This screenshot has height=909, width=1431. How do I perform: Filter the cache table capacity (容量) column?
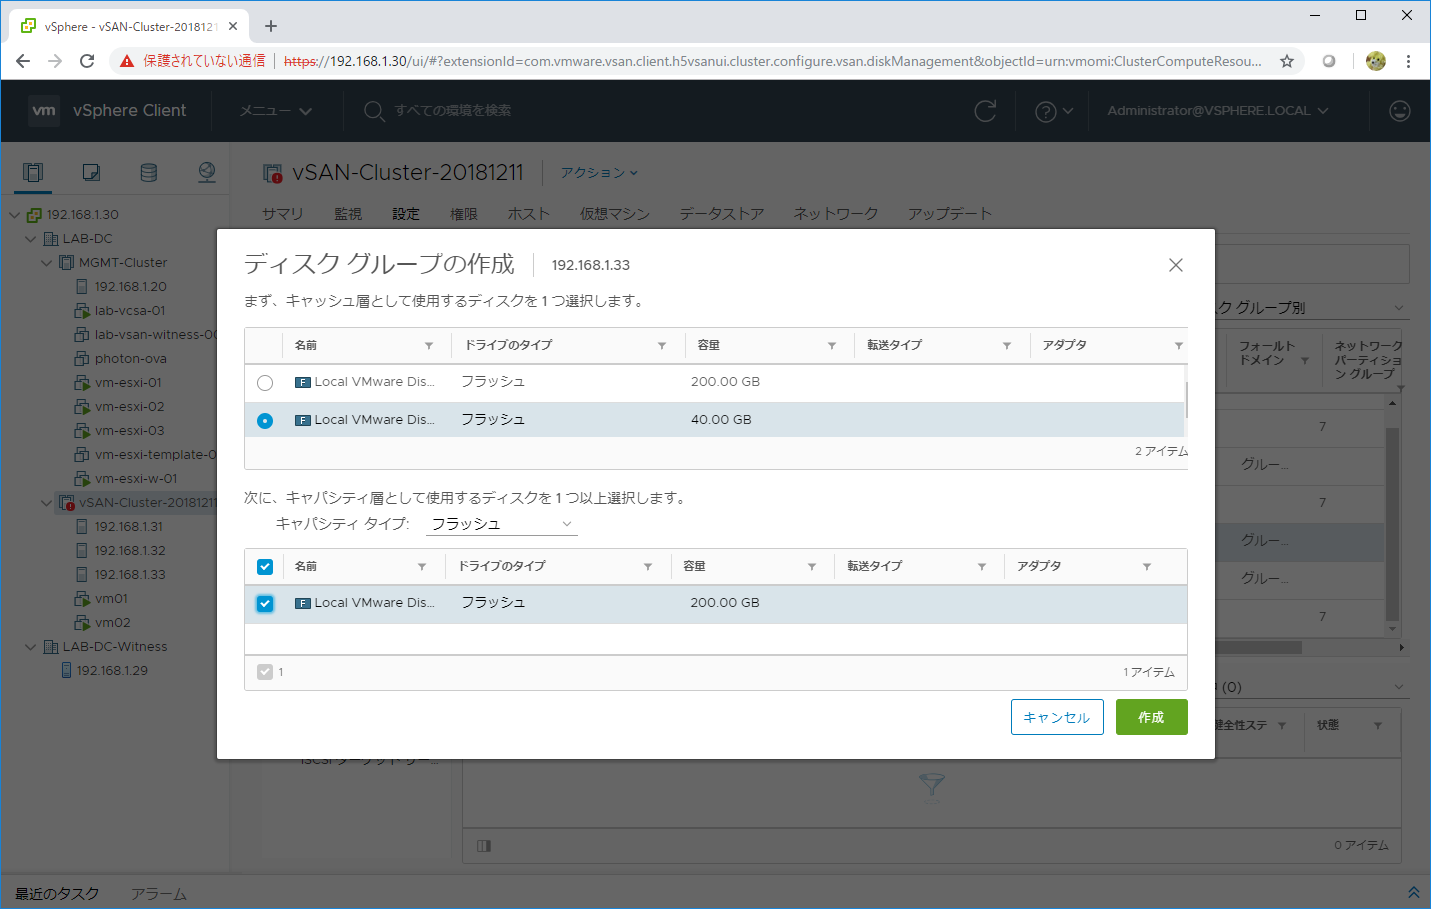pos(832,346)
